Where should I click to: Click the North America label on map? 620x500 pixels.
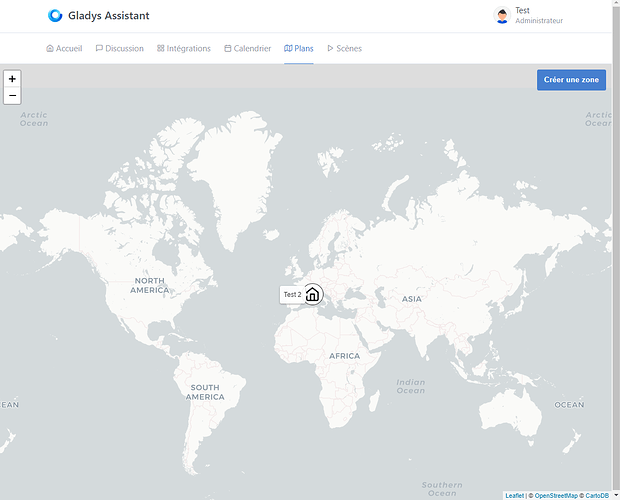150,285
